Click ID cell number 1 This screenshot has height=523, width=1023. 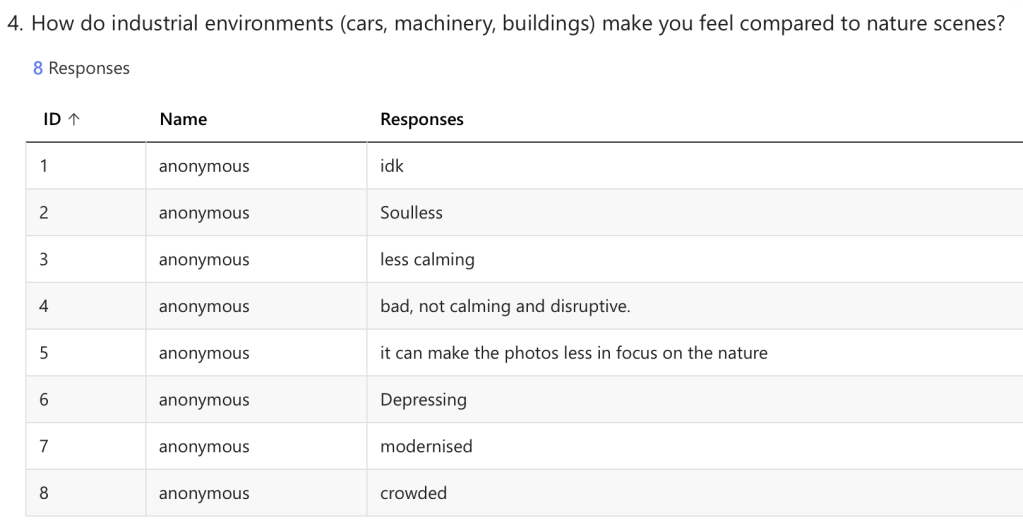(x=44, y=166)
